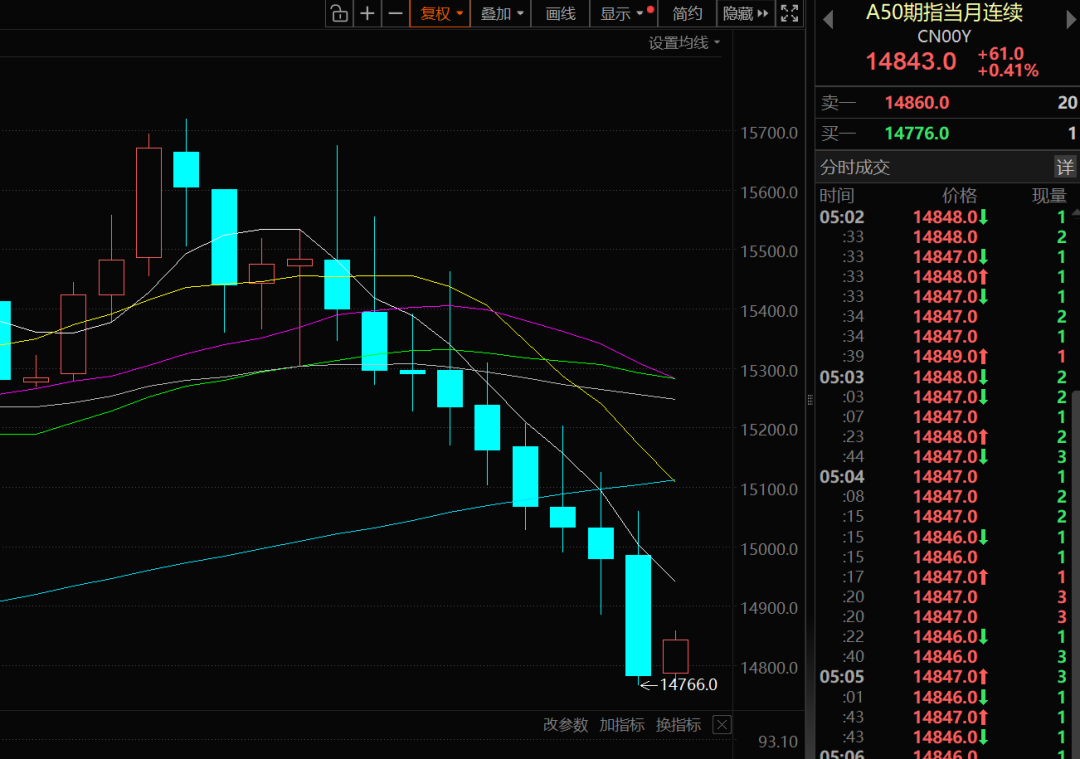Expand the 叠加 overlay dropdown

tap(502, 13)
